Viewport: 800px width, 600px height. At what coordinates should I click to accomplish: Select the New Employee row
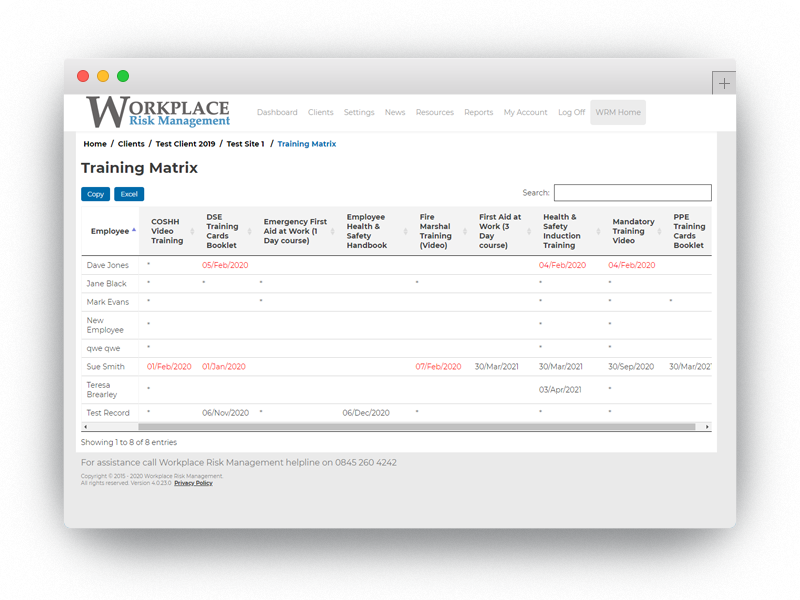coord(396,325)
